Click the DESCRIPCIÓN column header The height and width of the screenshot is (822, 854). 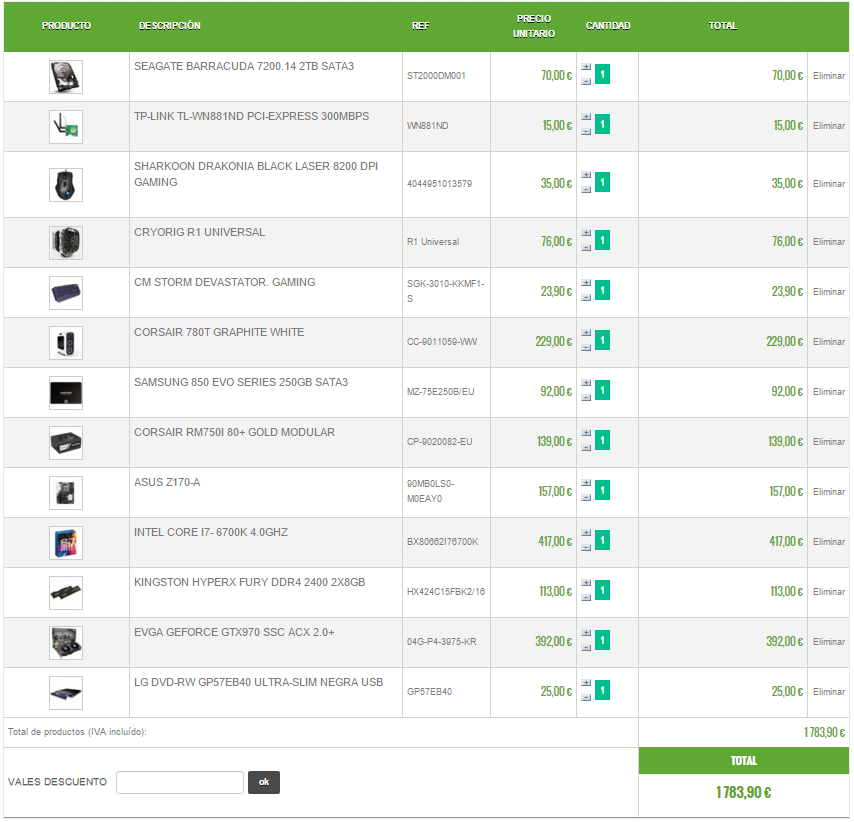click(169, 26)
